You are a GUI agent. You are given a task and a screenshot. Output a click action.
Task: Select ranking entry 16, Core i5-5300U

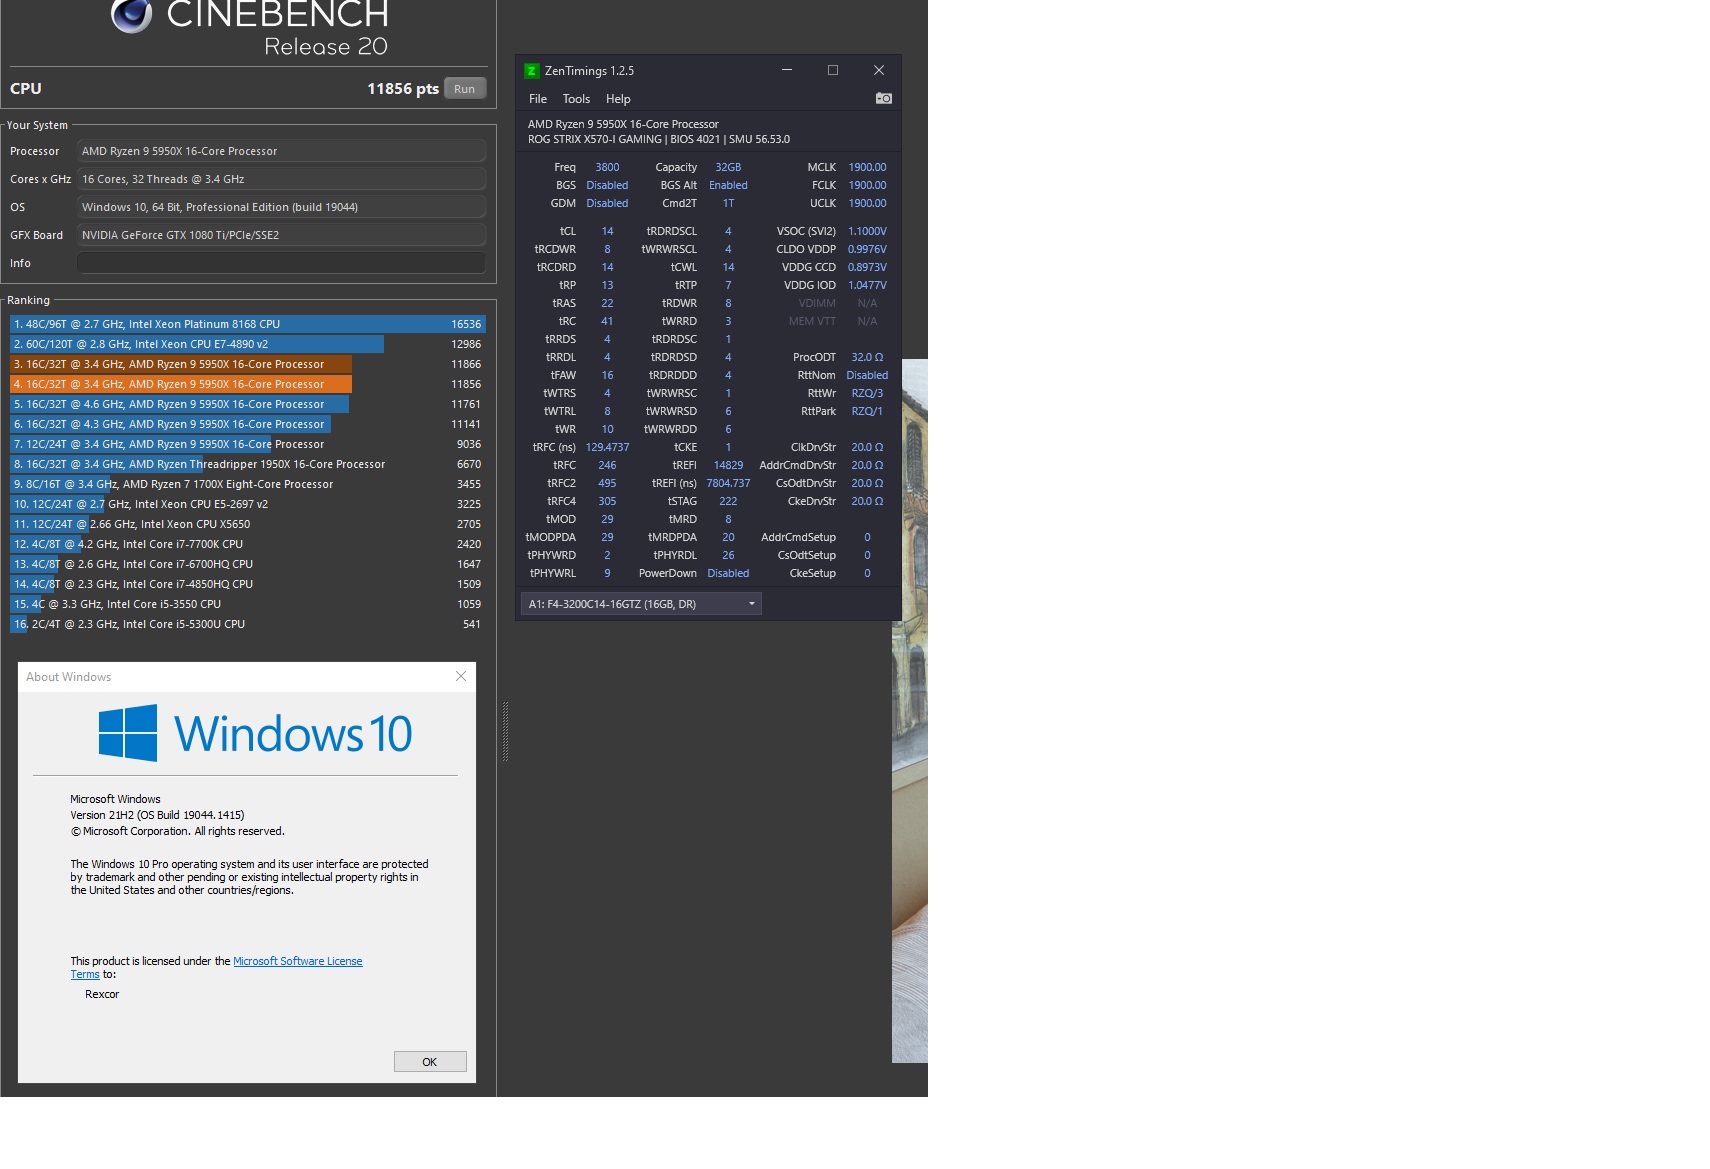tap(248, 624)
